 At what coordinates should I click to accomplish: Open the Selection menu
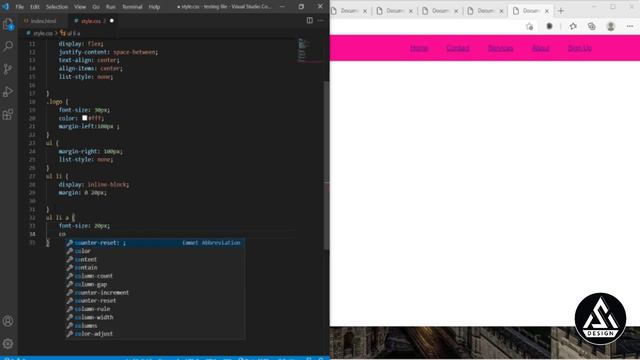click(x=57, y=7)
